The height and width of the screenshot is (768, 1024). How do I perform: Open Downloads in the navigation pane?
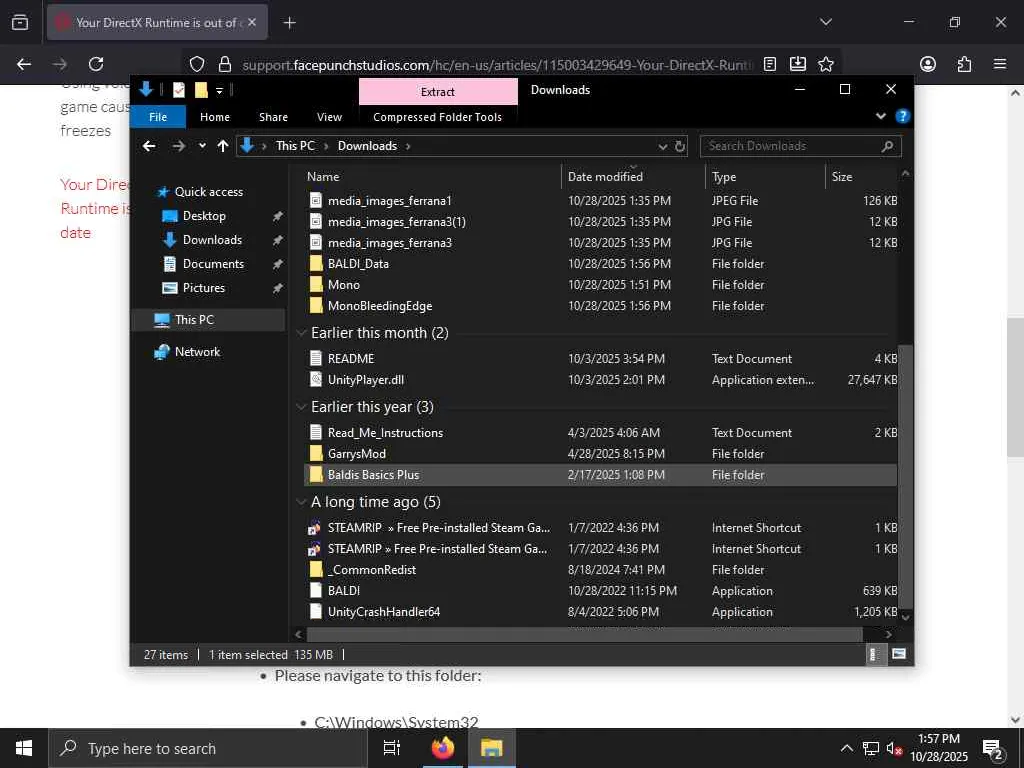tap(212, 240)
